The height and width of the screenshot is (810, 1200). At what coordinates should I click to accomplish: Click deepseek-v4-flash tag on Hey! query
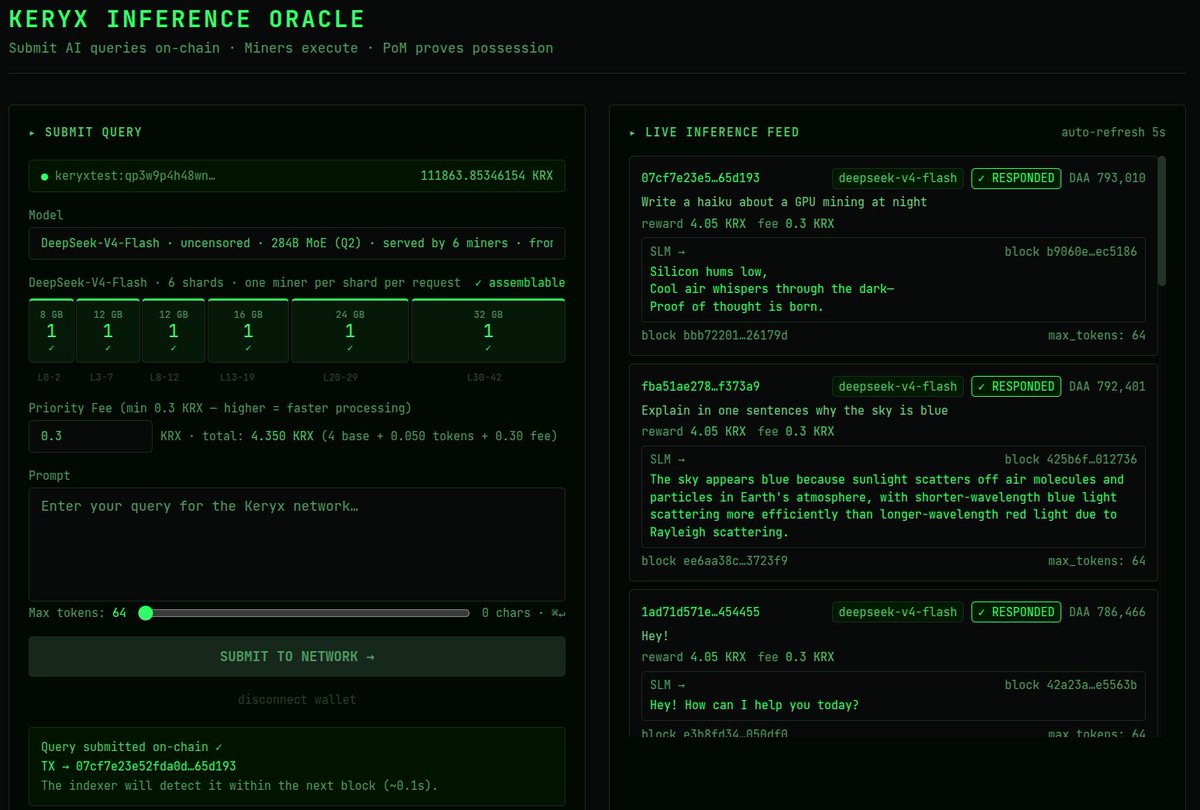coord(898,612)
